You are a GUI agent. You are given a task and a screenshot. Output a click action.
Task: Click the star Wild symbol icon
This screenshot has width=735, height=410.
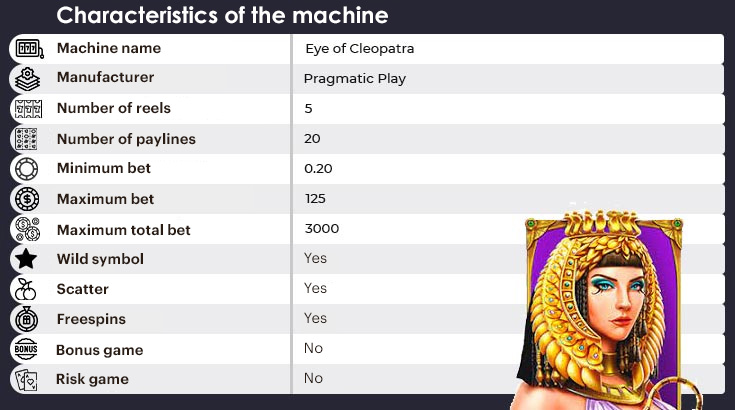pyautogui.click(x=26, y=259)
